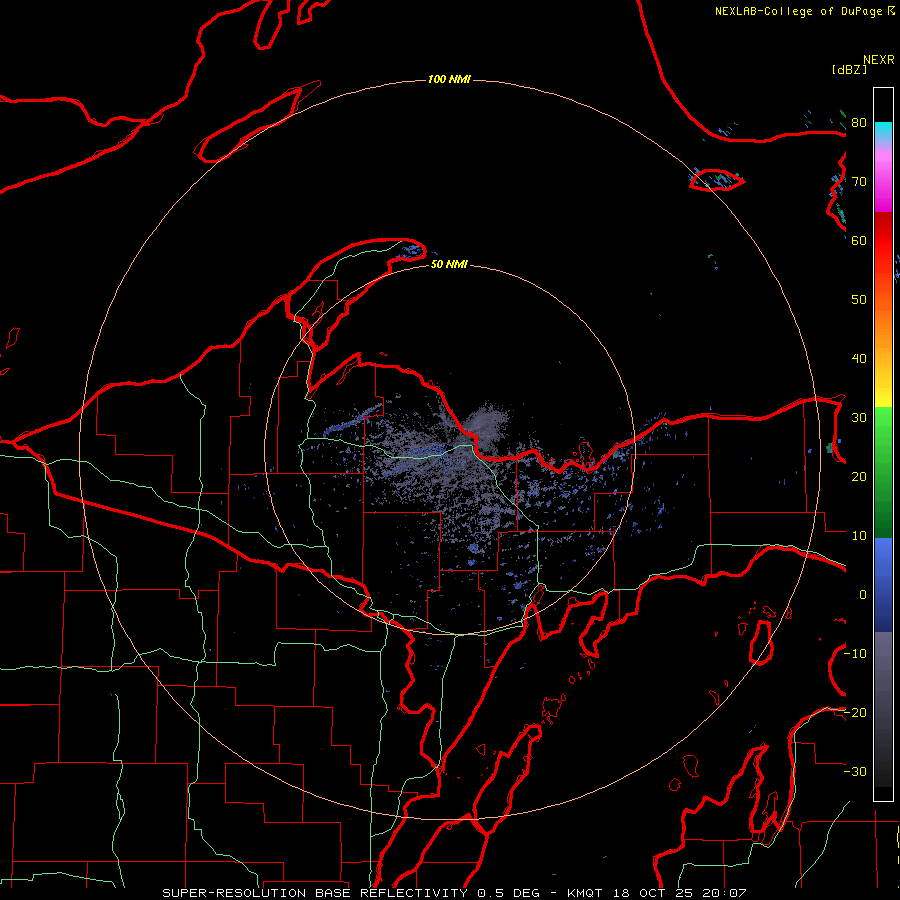Click the [dBZ] legend unit label
Screen dimensions: 900x900
pos(849,69)
